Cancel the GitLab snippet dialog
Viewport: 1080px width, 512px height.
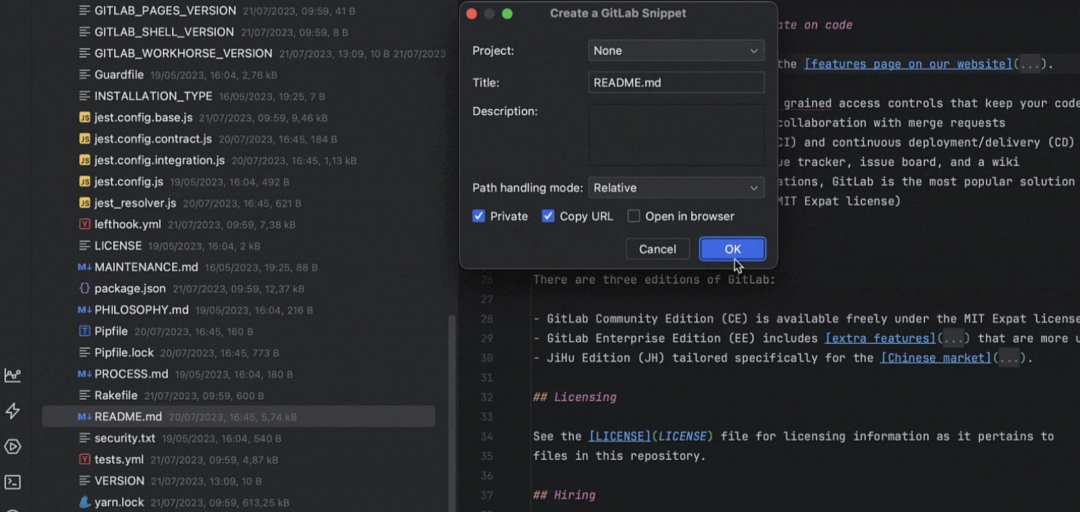coord(657,249)
